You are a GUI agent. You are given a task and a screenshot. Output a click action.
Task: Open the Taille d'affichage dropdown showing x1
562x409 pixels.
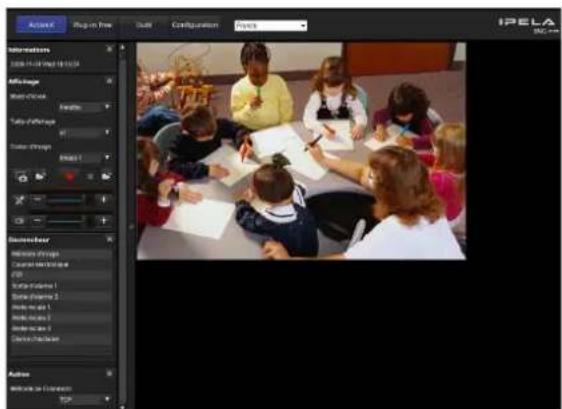point(85,133)
